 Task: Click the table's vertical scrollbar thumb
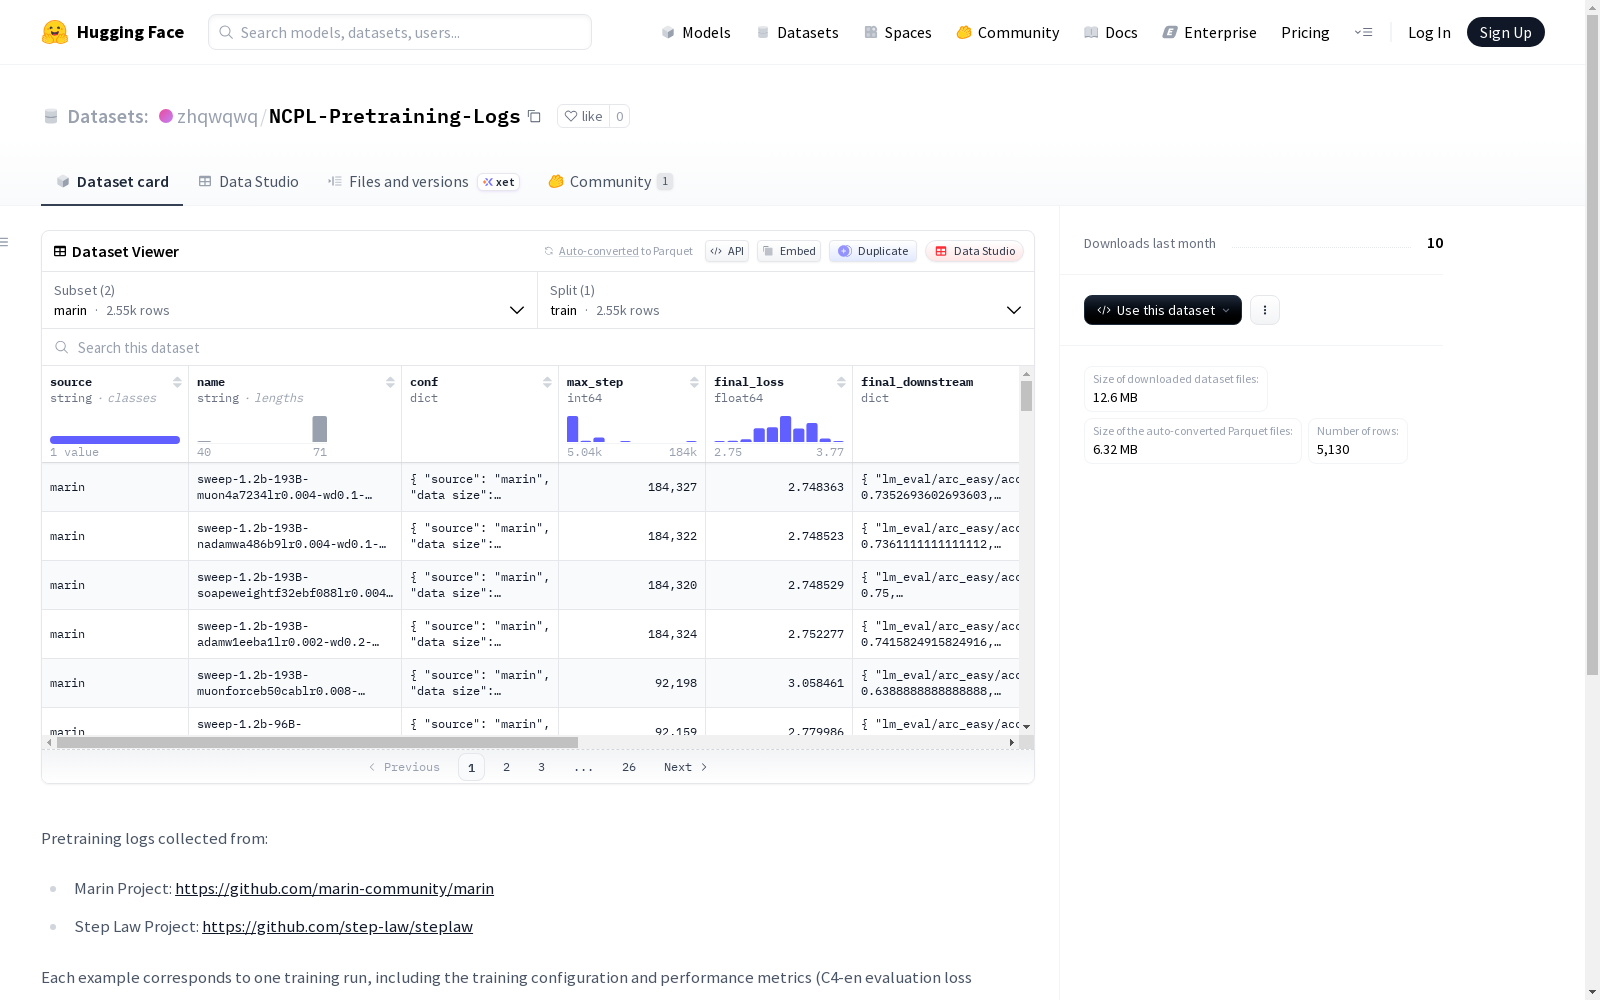coord(1026,396)
